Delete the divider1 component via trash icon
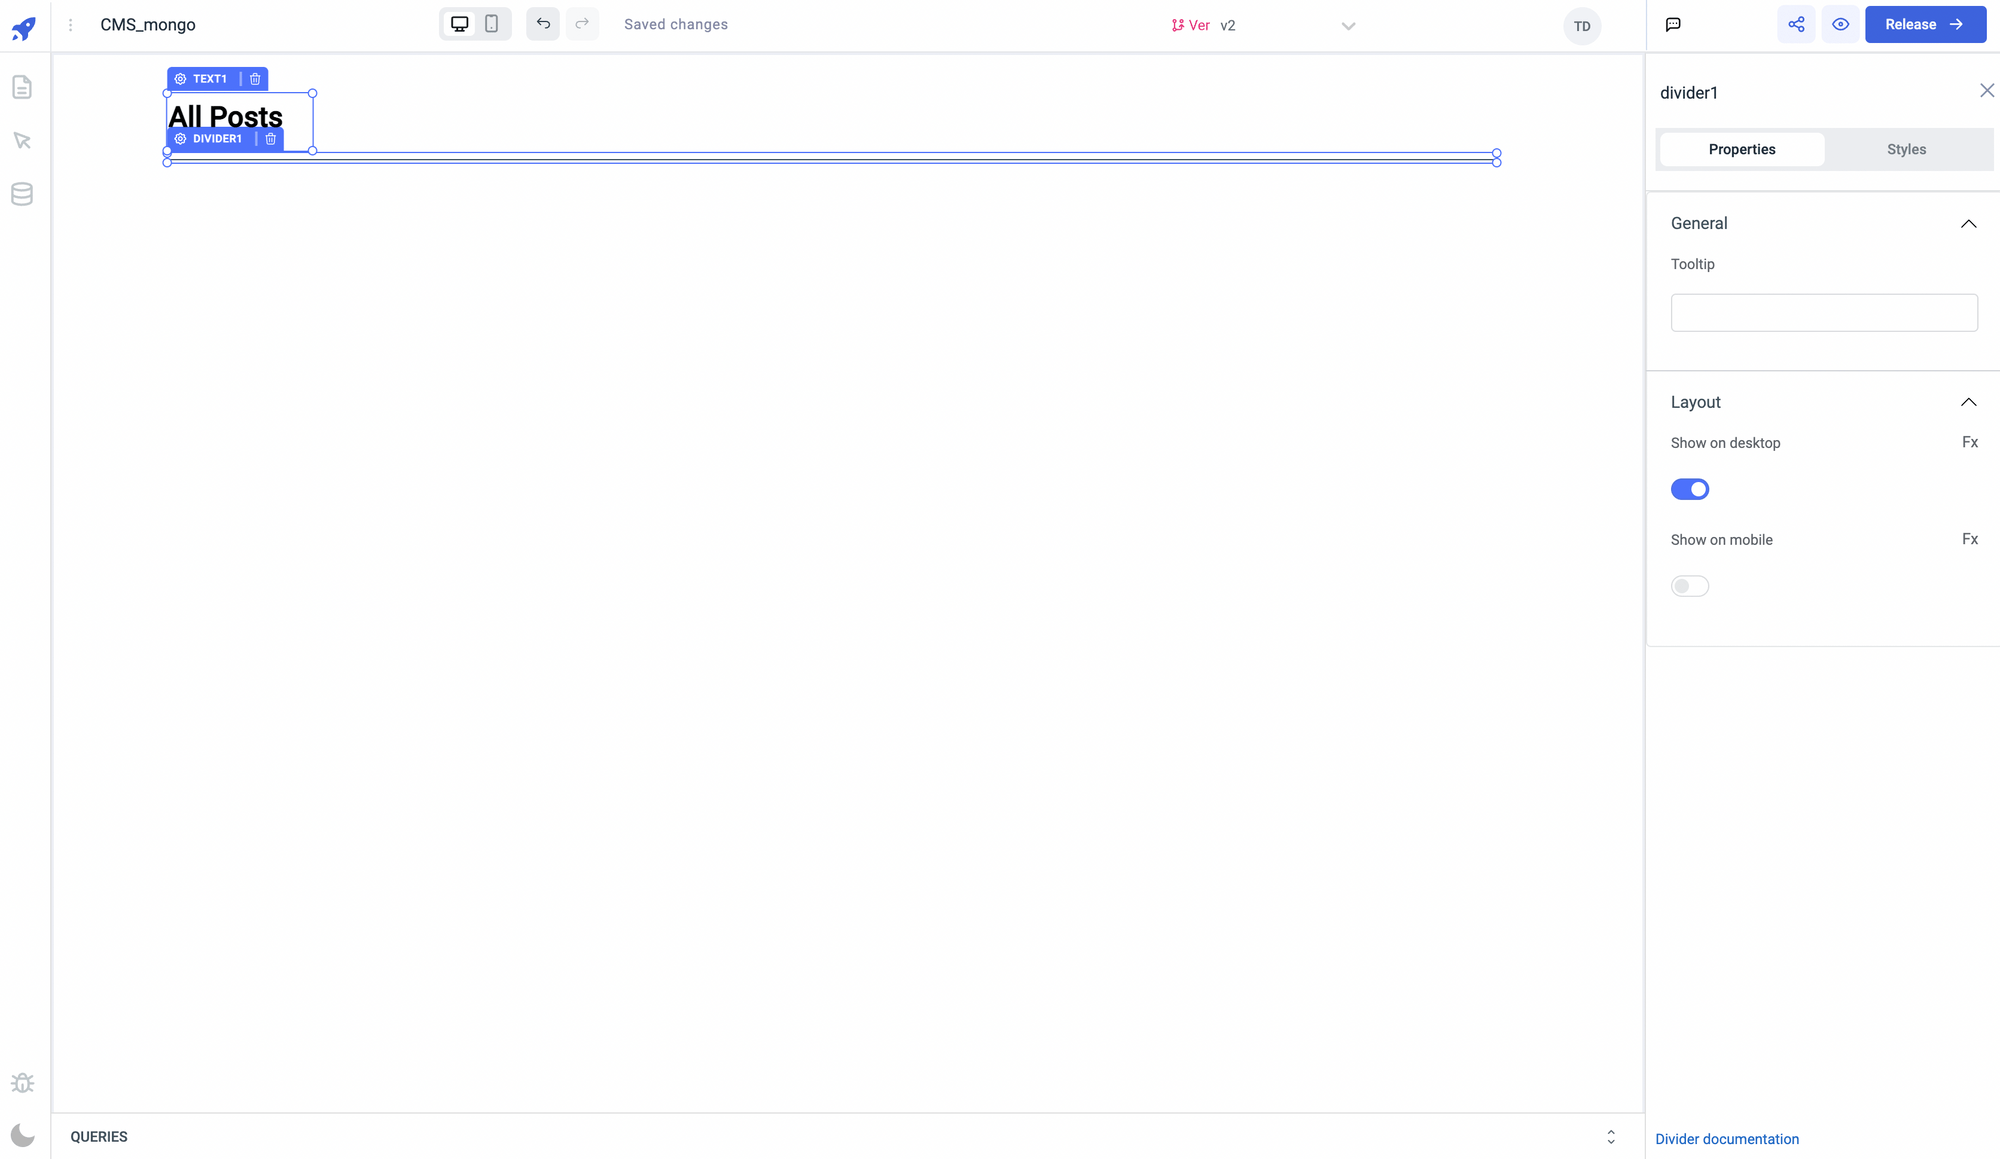The image size is (2000, 1159). (271, 139)
